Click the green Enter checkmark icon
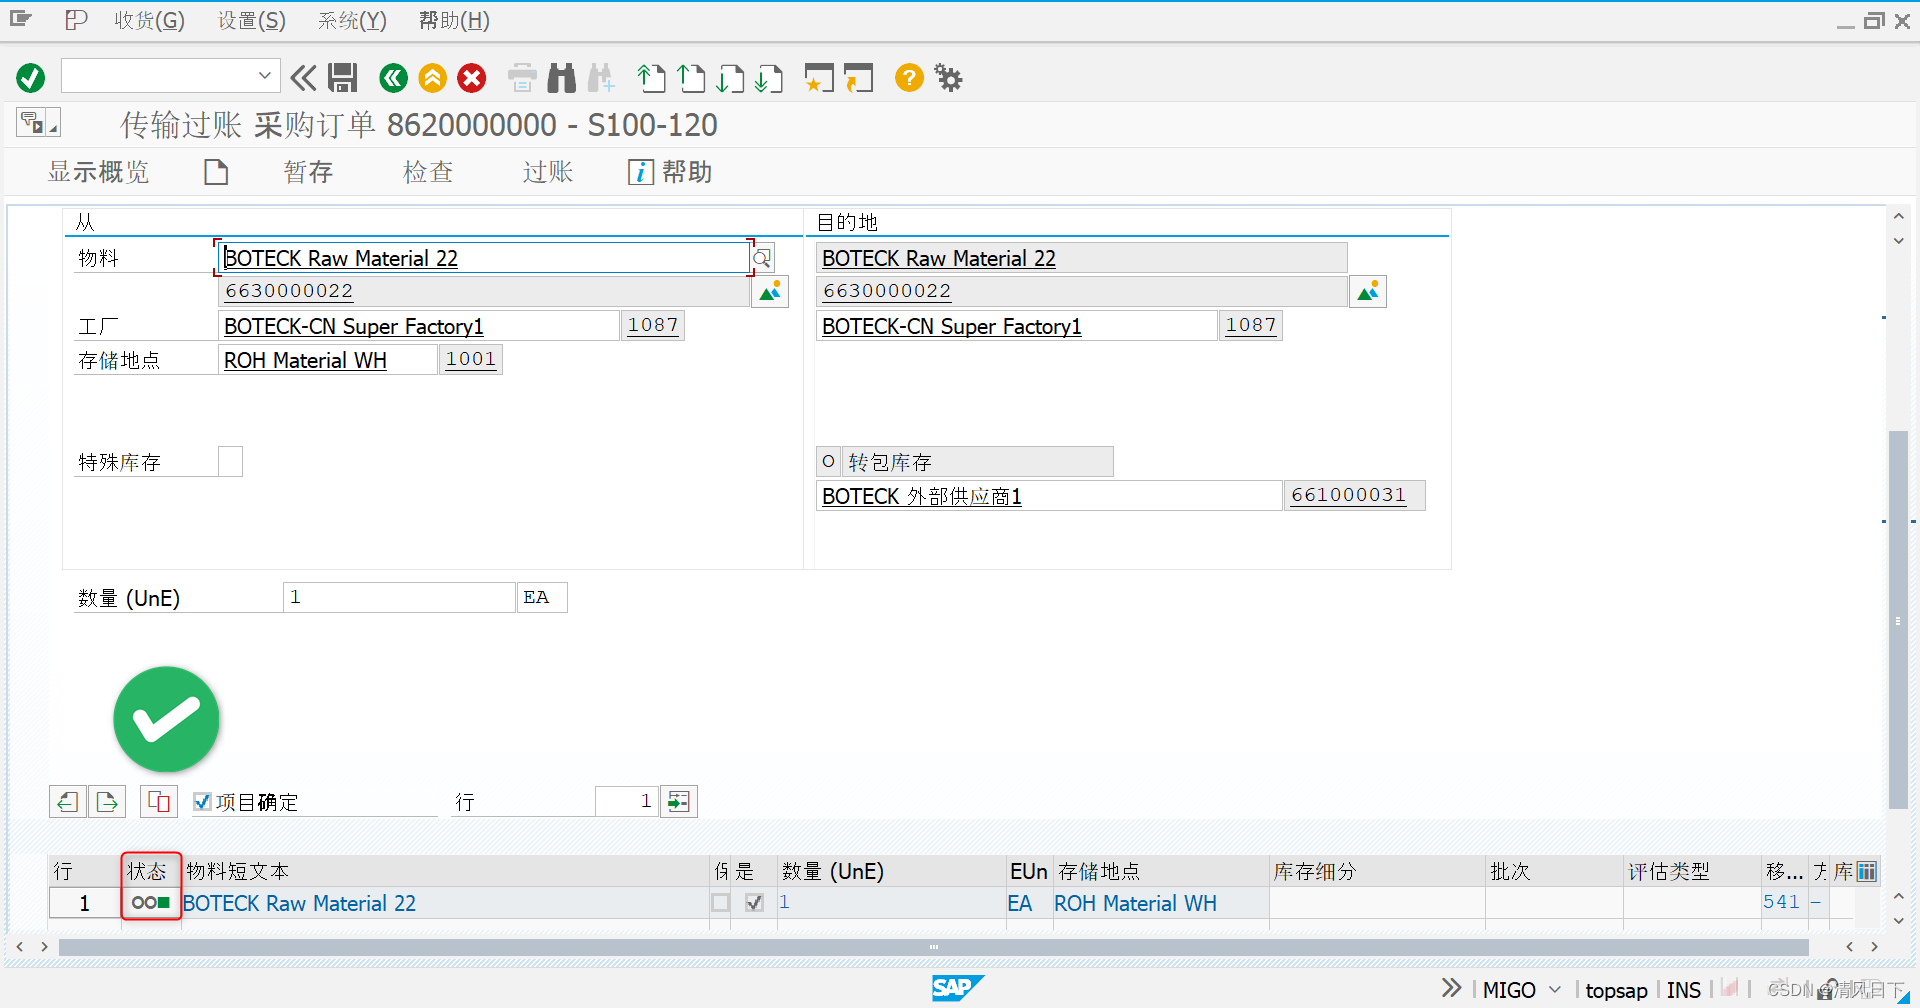Image resolution: width=1920 pixels, height=1008 pixels. tap(31, 78)
